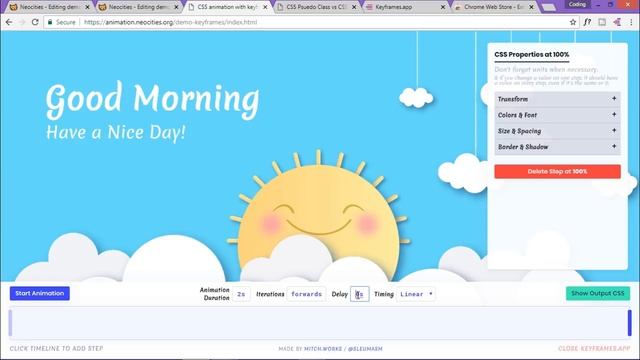
Task: Delete Step at 100% button
Action: tap(557, 171)
